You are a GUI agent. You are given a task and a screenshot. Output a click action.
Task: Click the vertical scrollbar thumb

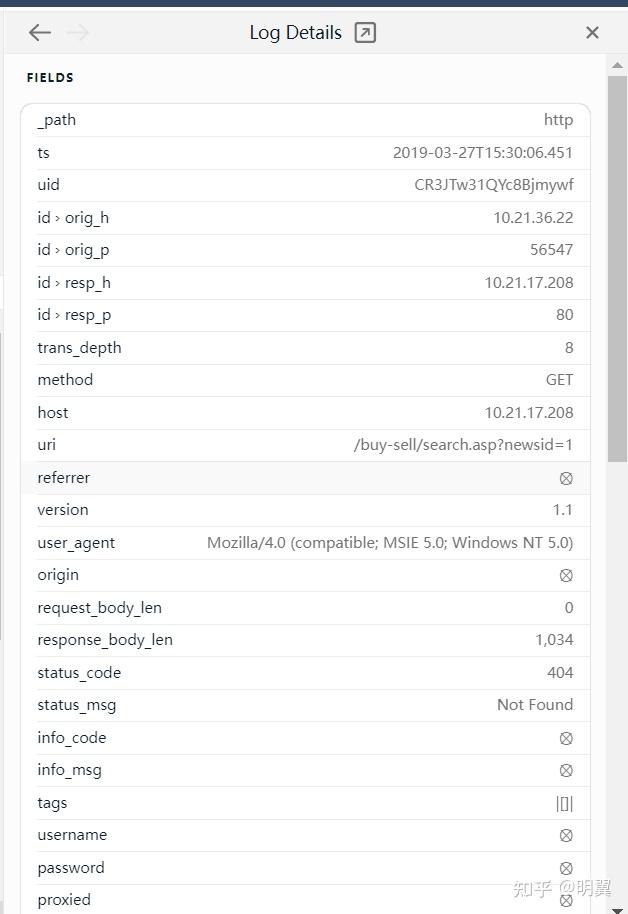(x=617, y=268)
